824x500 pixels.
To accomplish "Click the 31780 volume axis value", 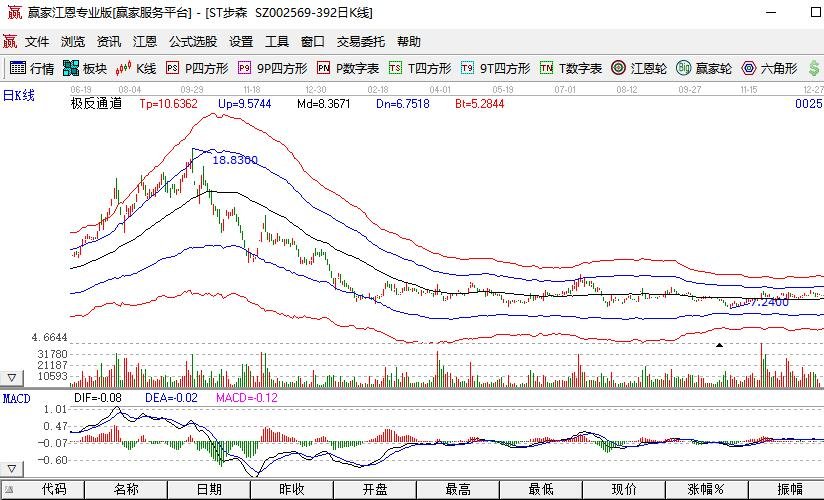I will 53,354.
